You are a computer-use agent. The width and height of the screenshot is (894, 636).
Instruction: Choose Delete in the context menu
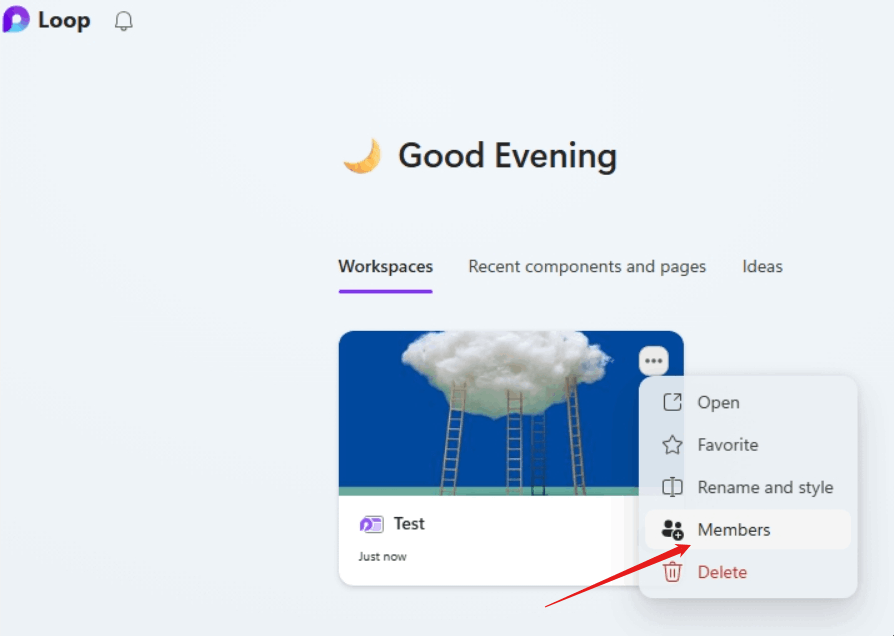coord(747,572)
